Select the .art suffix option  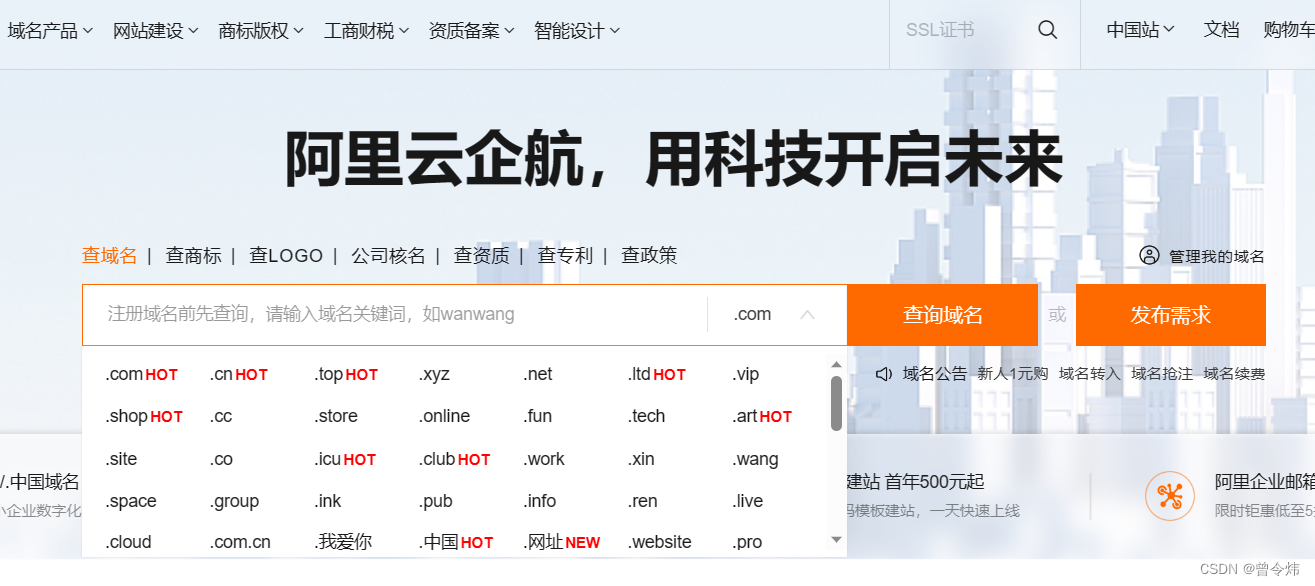[x=762, y=416]
